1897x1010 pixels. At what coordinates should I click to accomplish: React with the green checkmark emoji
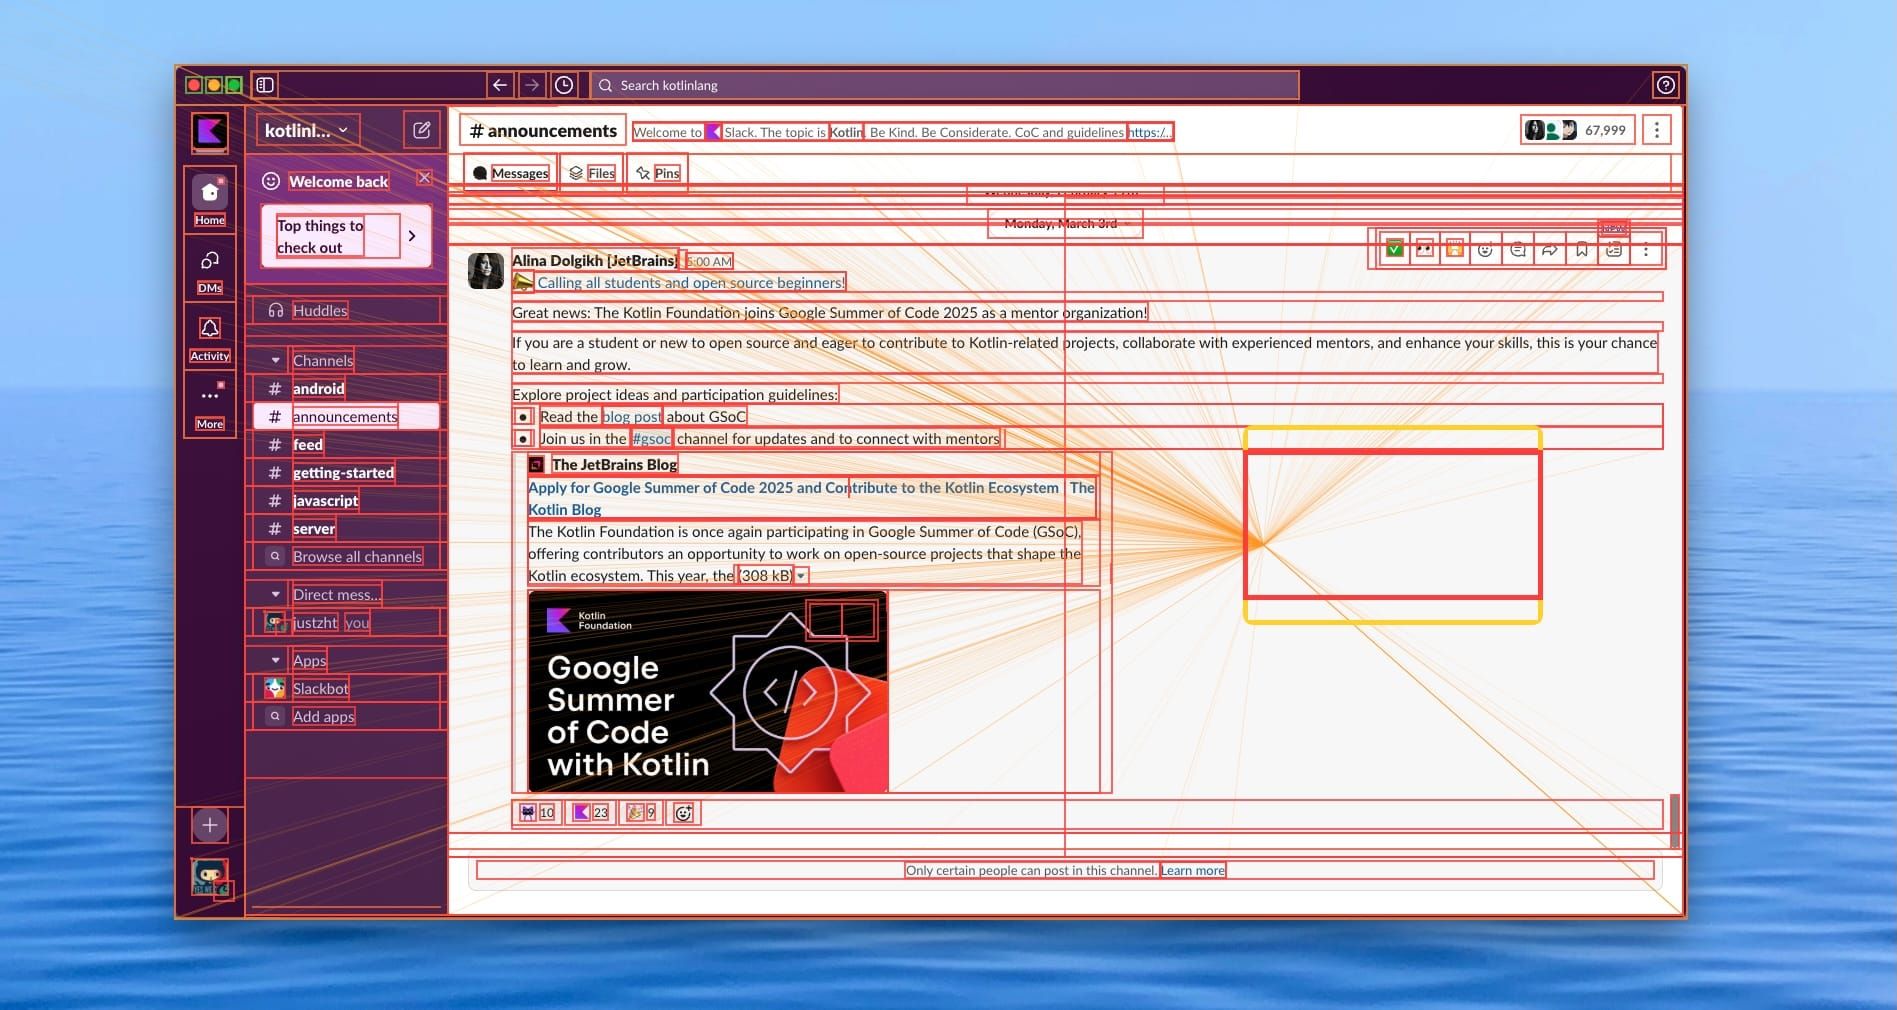[x=1394, y=250]
